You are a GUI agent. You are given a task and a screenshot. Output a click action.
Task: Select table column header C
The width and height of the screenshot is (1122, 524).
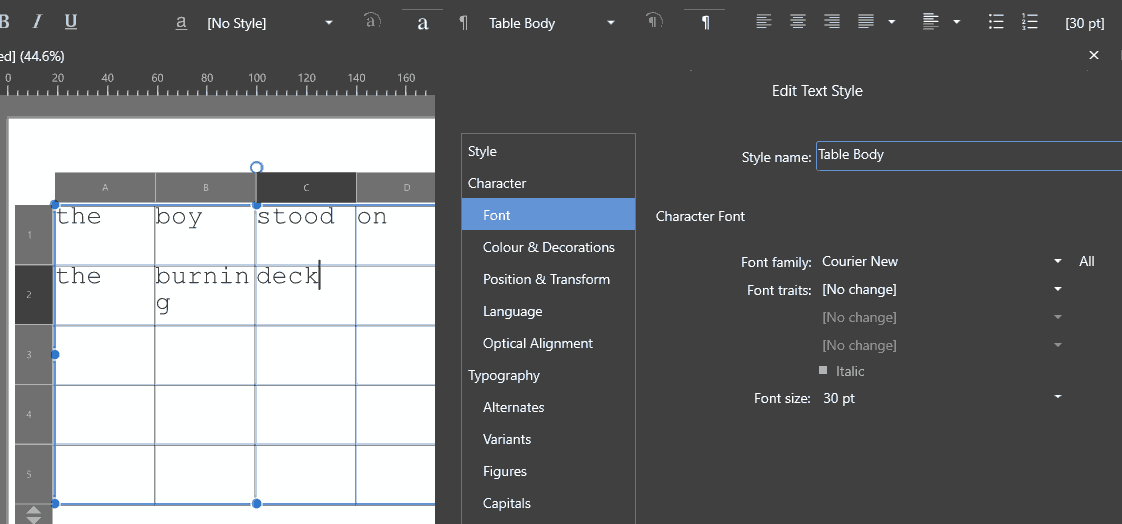point(306,188)
